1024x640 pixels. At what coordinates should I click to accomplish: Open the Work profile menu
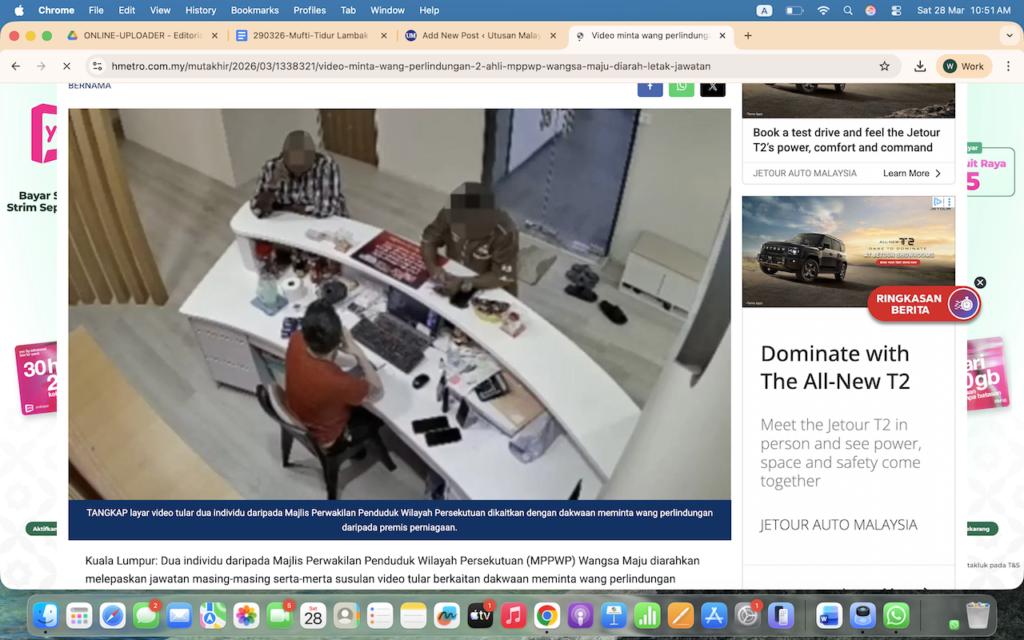click(963, 66)
